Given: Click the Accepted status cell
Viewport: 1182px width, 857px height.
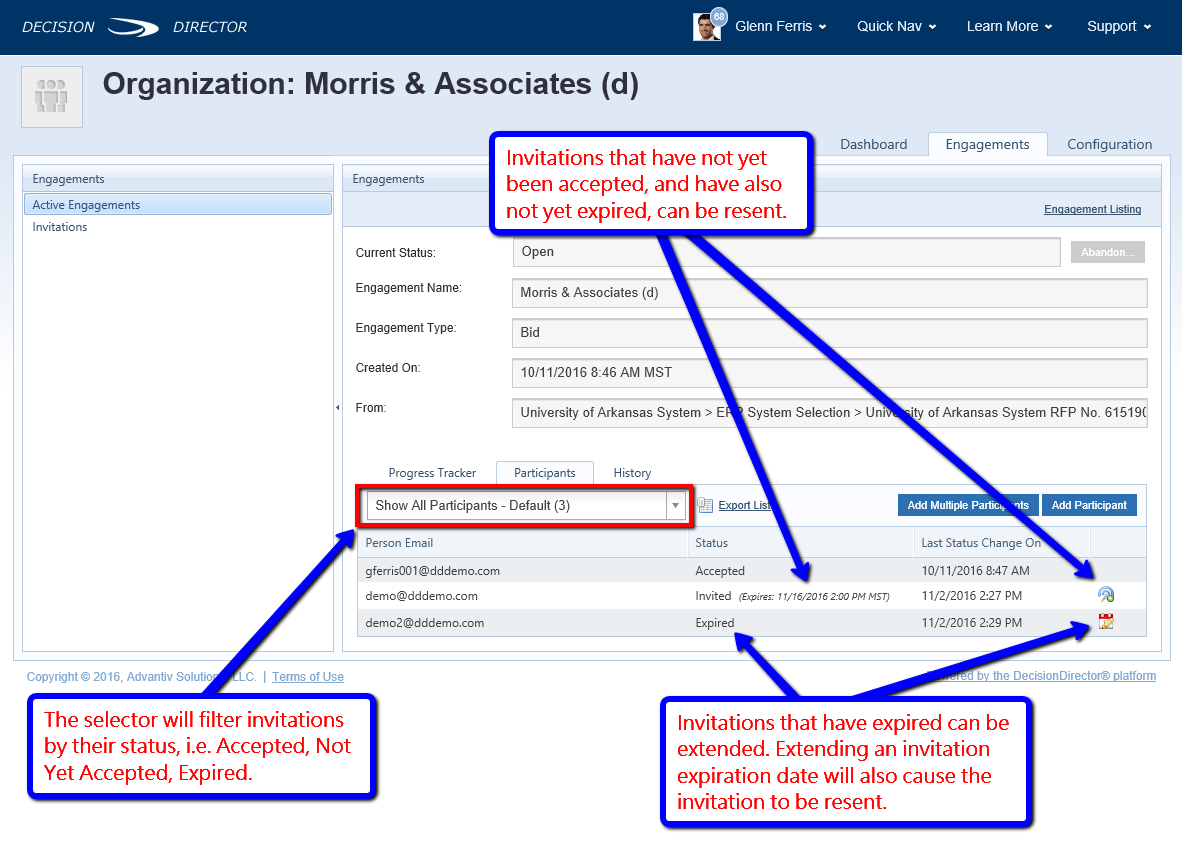Looking at the screenshot, I should coord(720,571).
